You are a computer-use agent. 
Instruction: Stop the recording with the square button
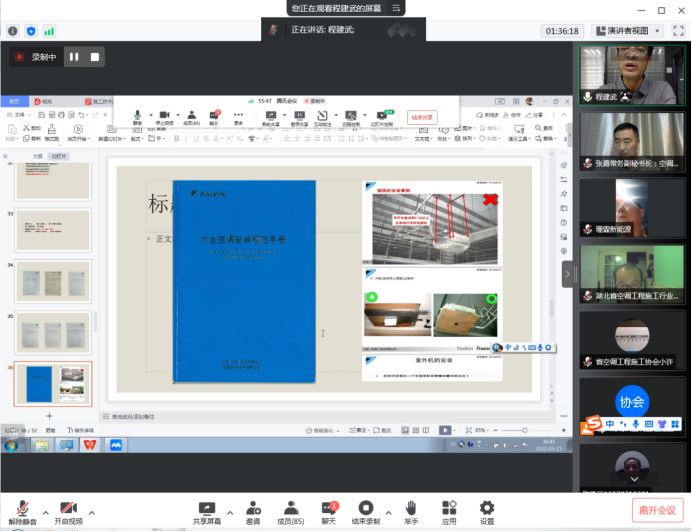click(x=94, y=57)
